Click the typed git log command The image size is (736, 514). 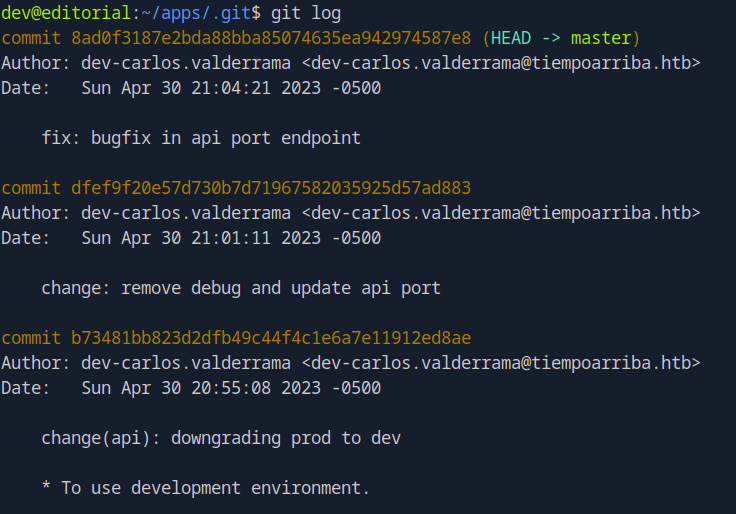coord(305,13)
